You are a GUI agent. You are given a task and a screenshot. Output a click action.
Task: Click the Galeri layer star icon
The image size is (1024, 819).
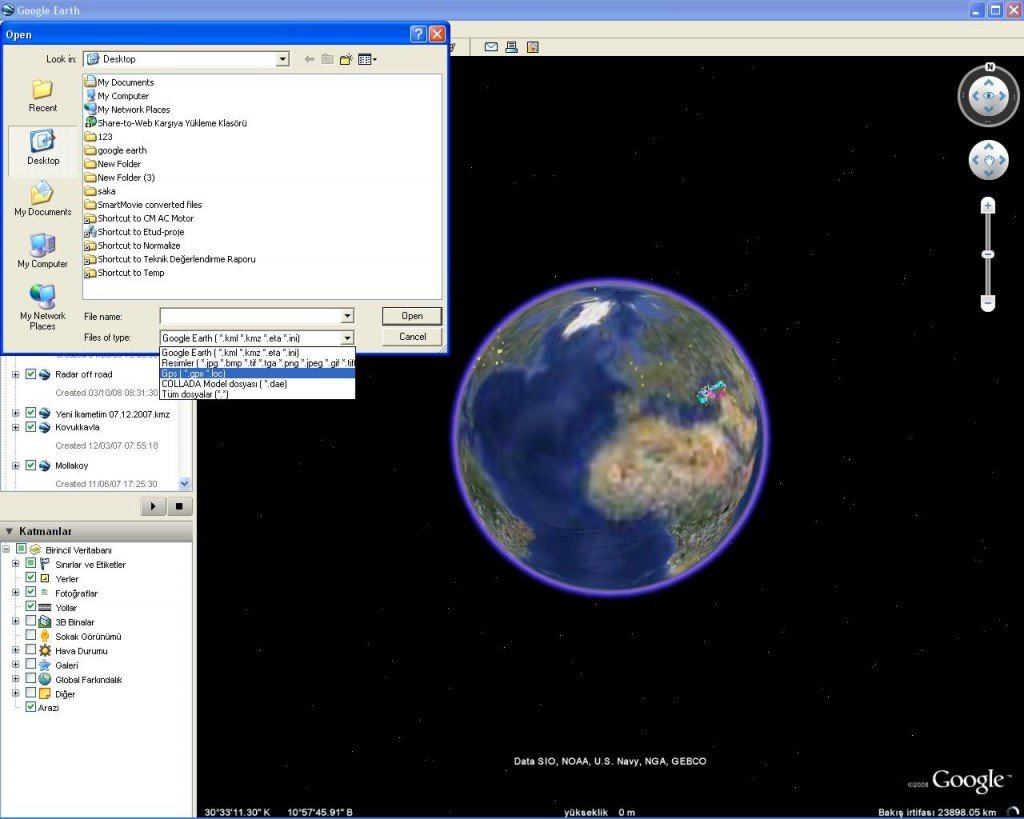point(44,665)
